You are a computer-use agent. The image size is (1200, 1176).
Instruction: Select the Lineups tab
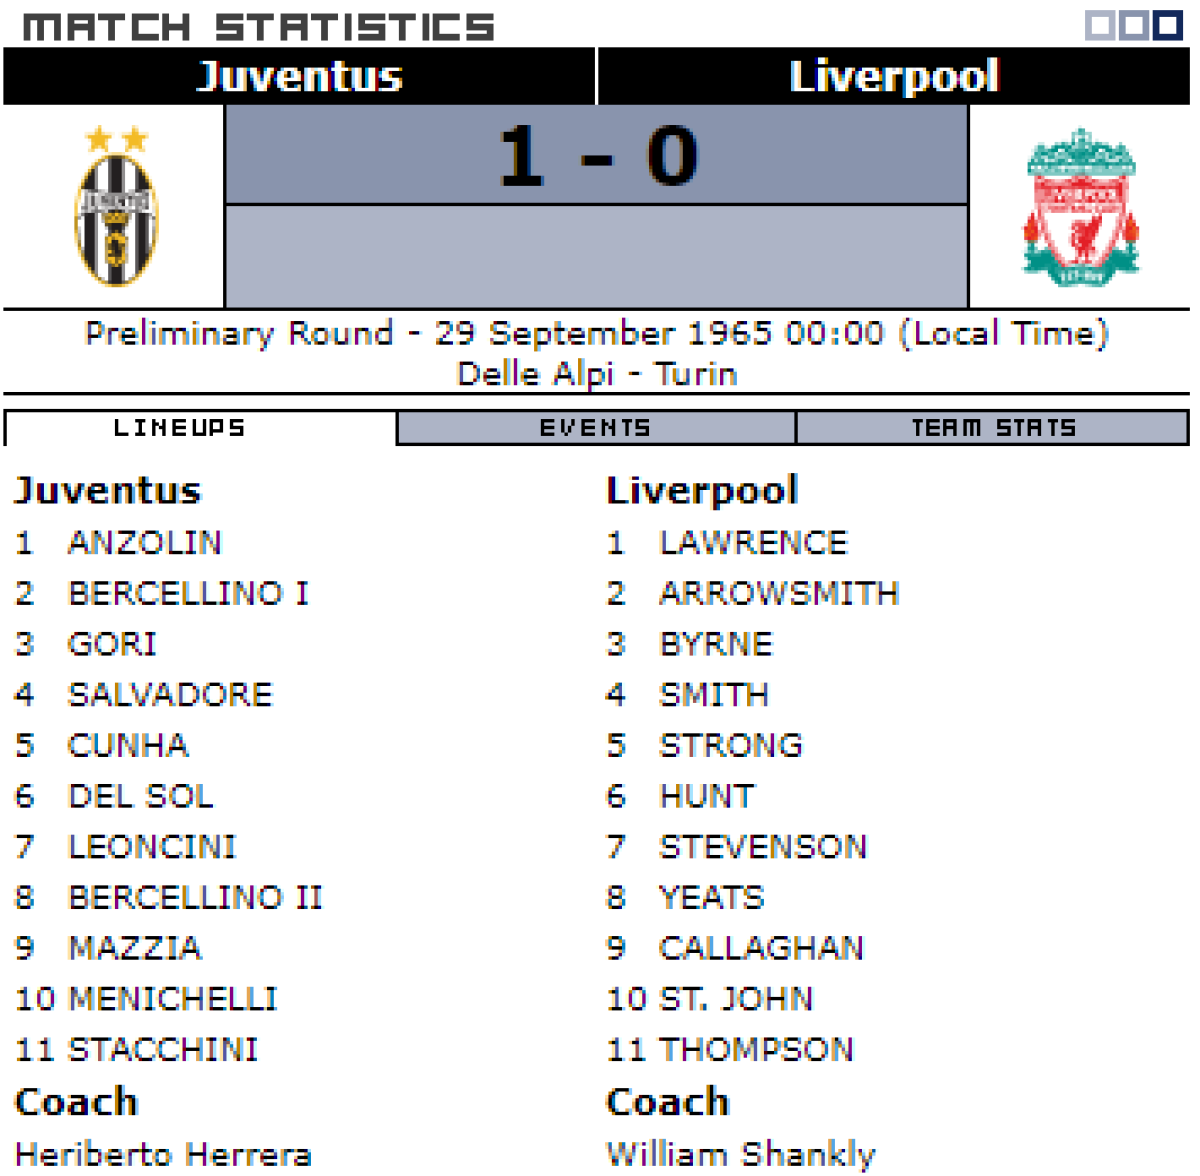(180, 428)
